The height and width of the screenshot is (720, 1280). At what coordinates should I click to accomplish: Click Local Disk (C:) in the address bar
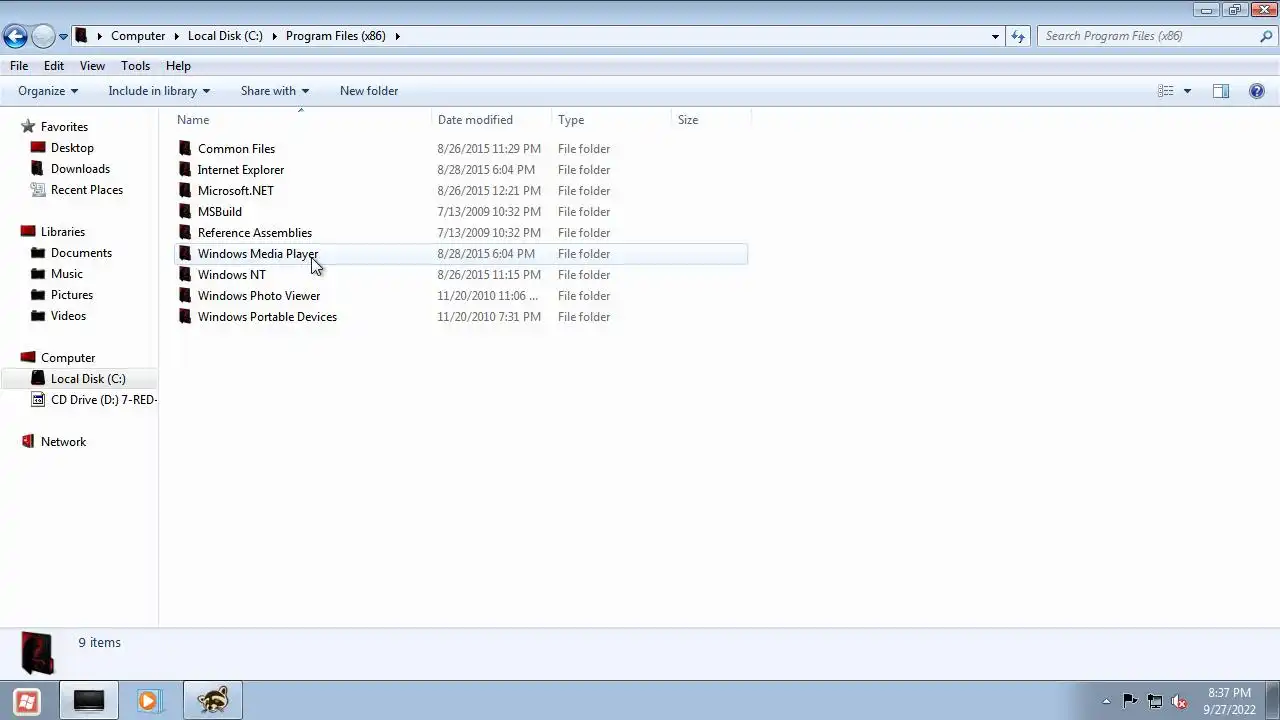(225, 36)
